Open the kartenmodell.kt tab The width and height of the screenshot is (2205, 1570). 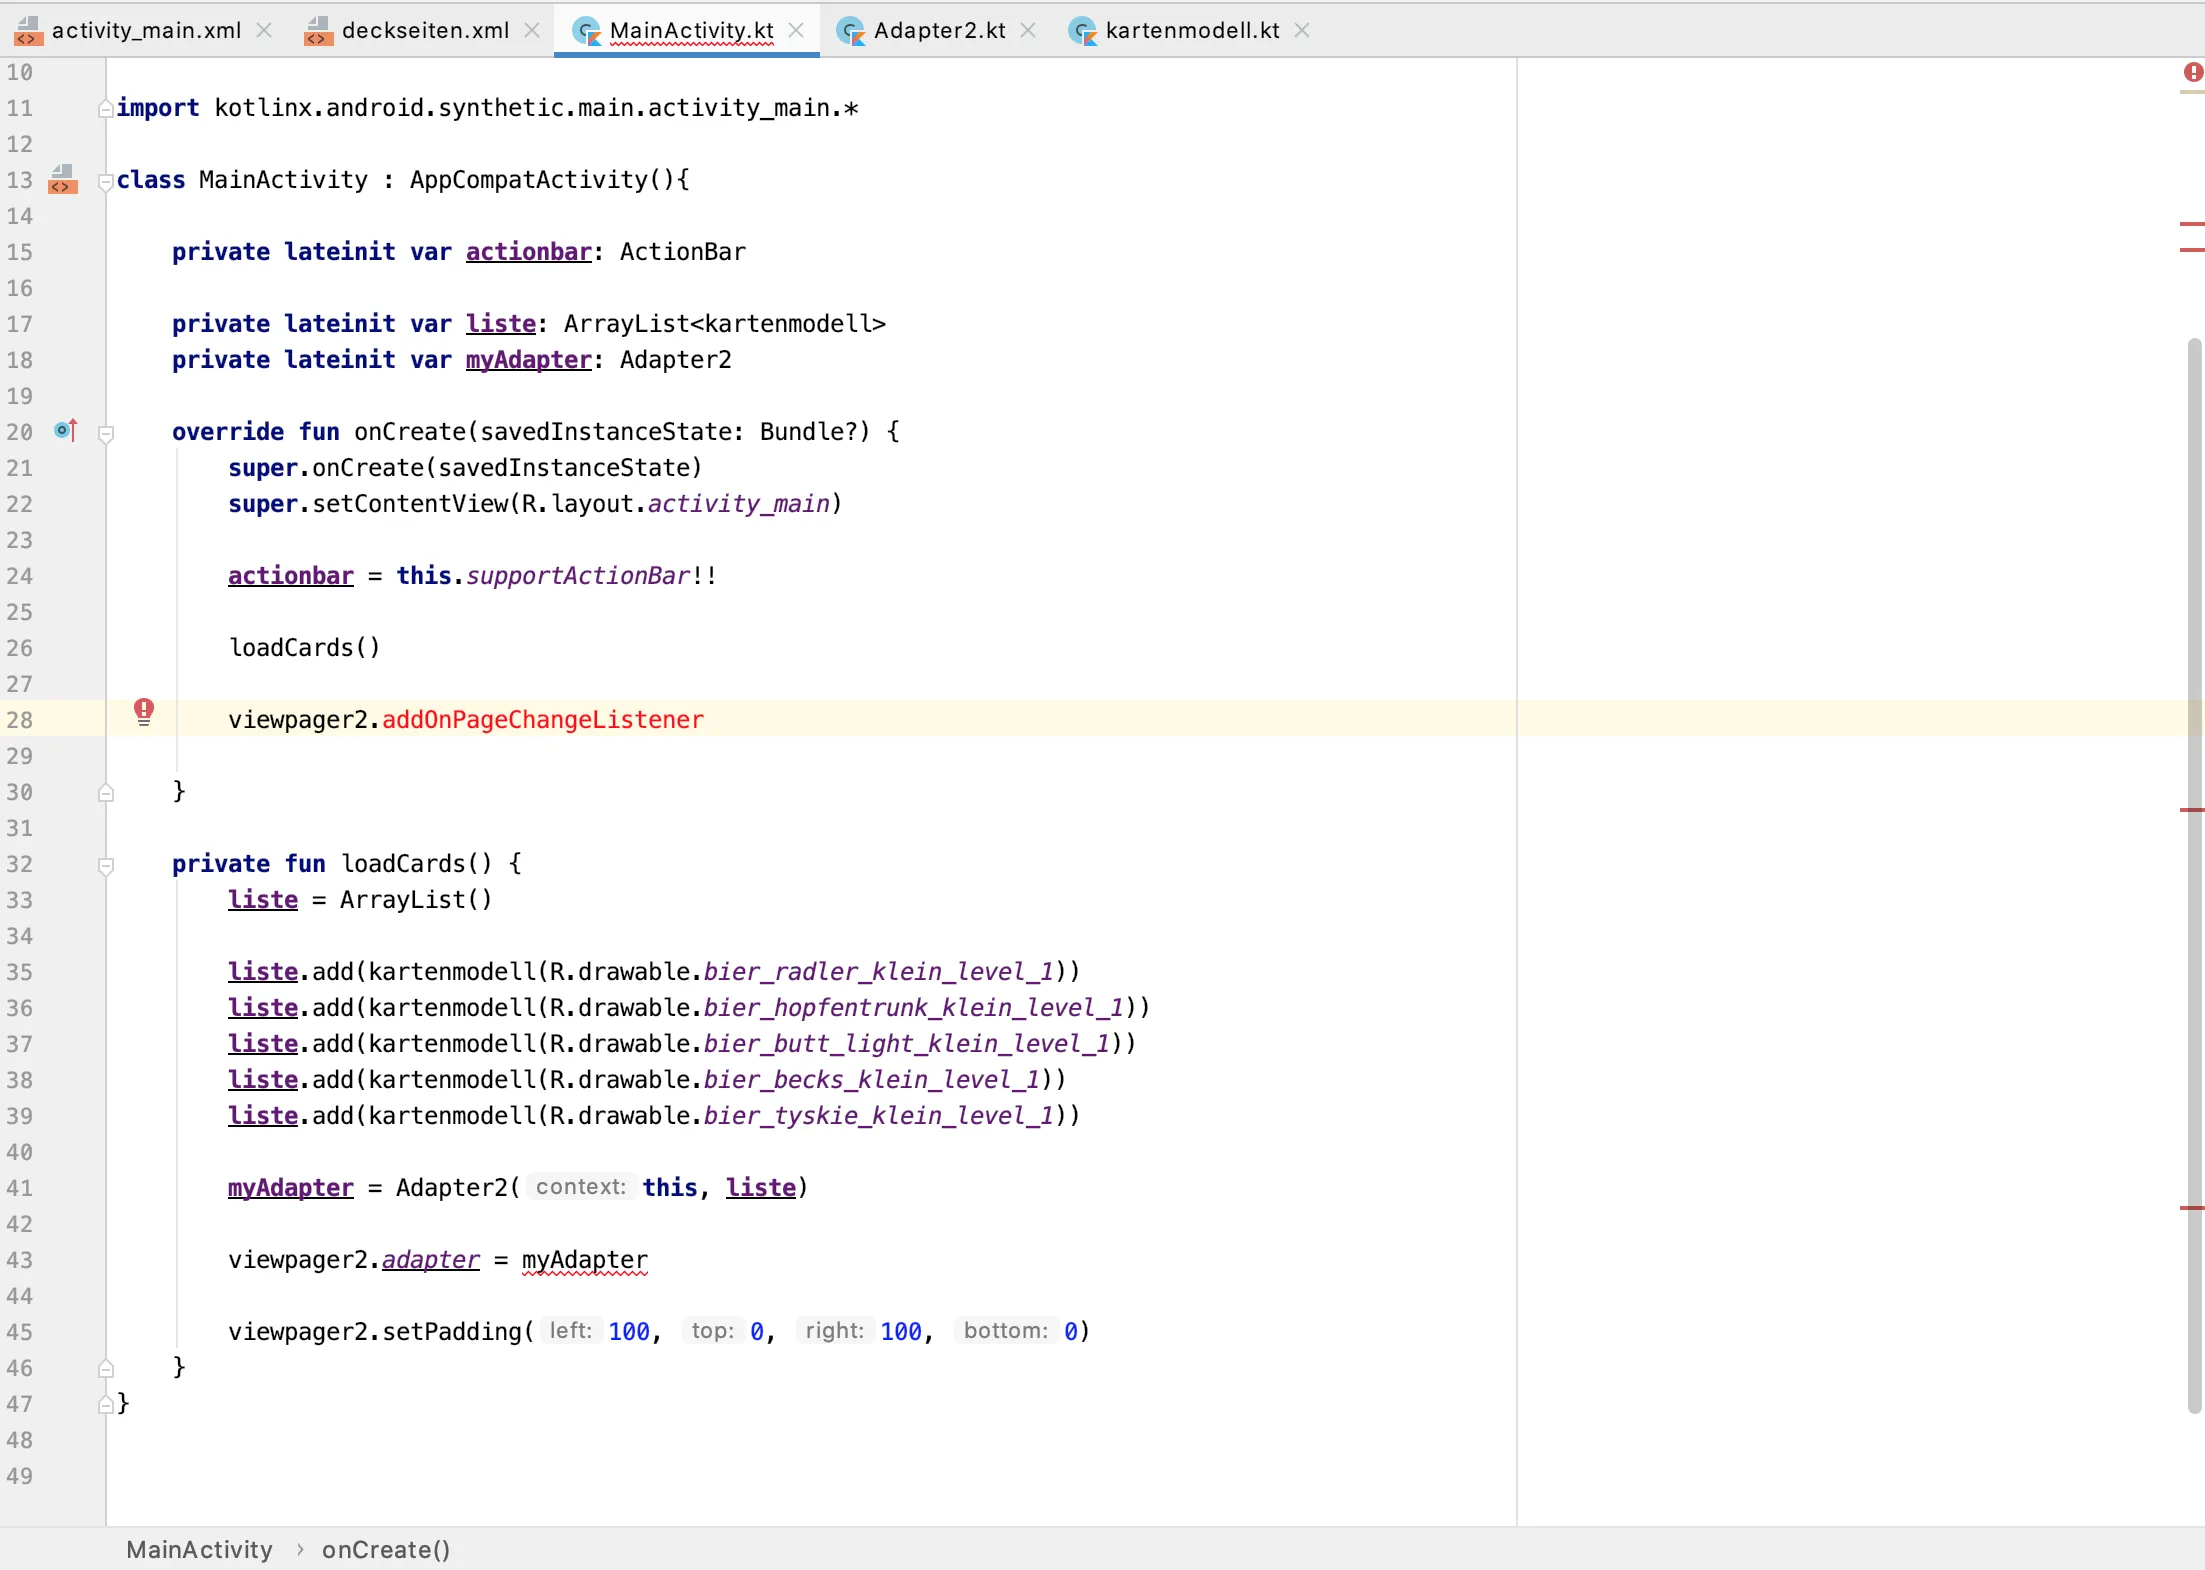[x=1191, y=30]
